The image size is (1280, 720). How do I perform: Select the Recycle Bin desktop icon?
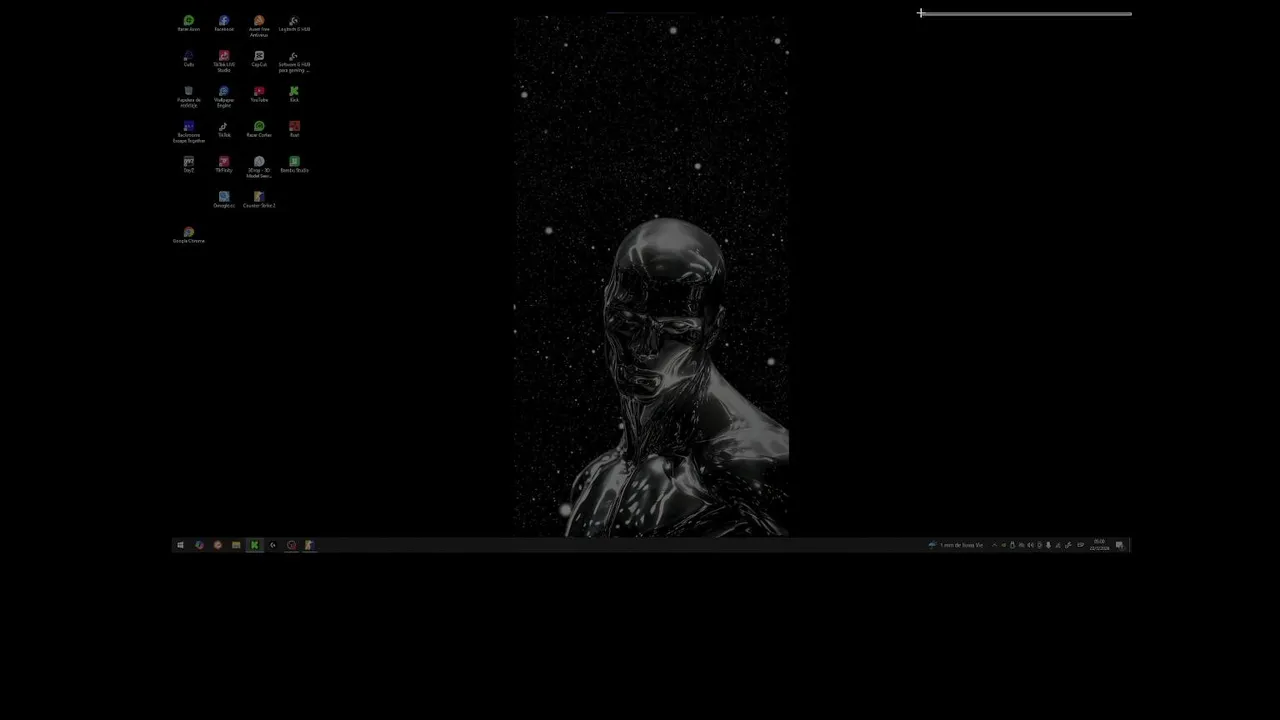coord(189,96)
